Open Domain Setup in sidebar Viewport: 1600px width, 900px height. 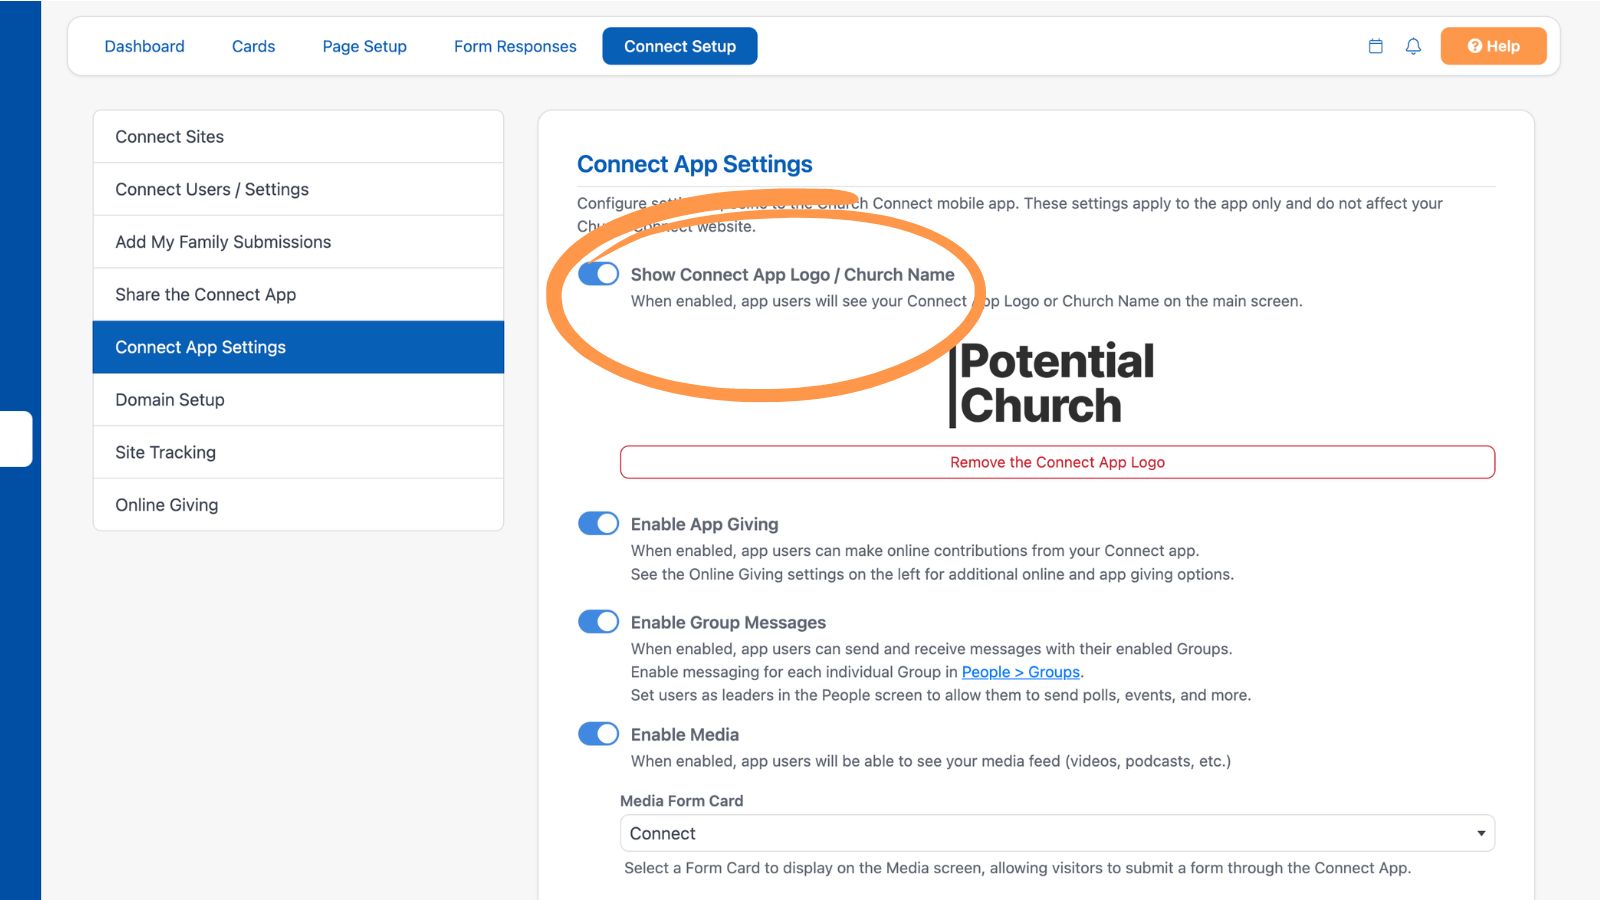click(298, 400)
